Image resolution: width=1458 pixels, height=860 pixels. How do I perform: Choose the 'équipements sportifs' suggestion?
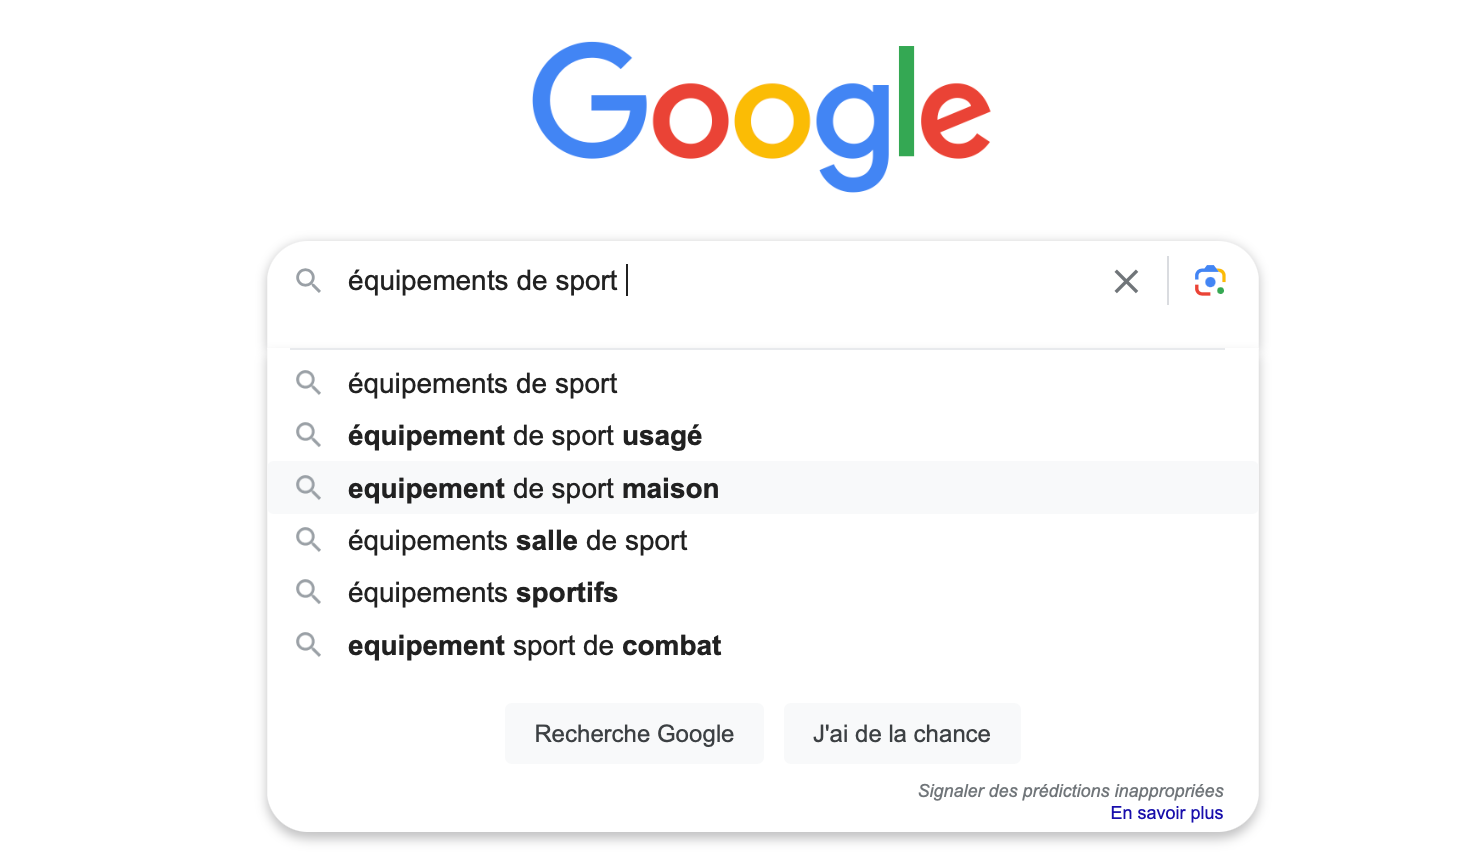(x=762, y=592)
